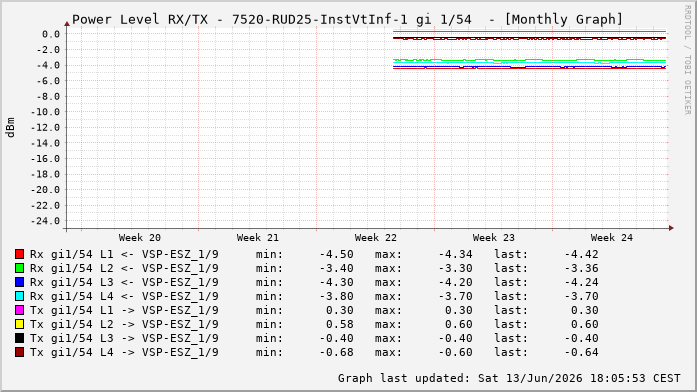Image resolution: width=697 pixels, height=392 pixels.
Task: Click the Week 21 axis label
Action: [x=258, y=238]
